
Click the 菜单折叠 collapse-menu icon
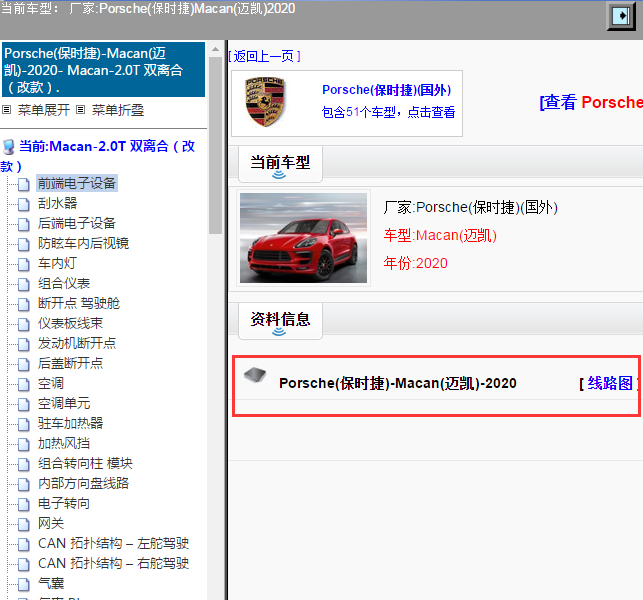(x=80, y=110)
